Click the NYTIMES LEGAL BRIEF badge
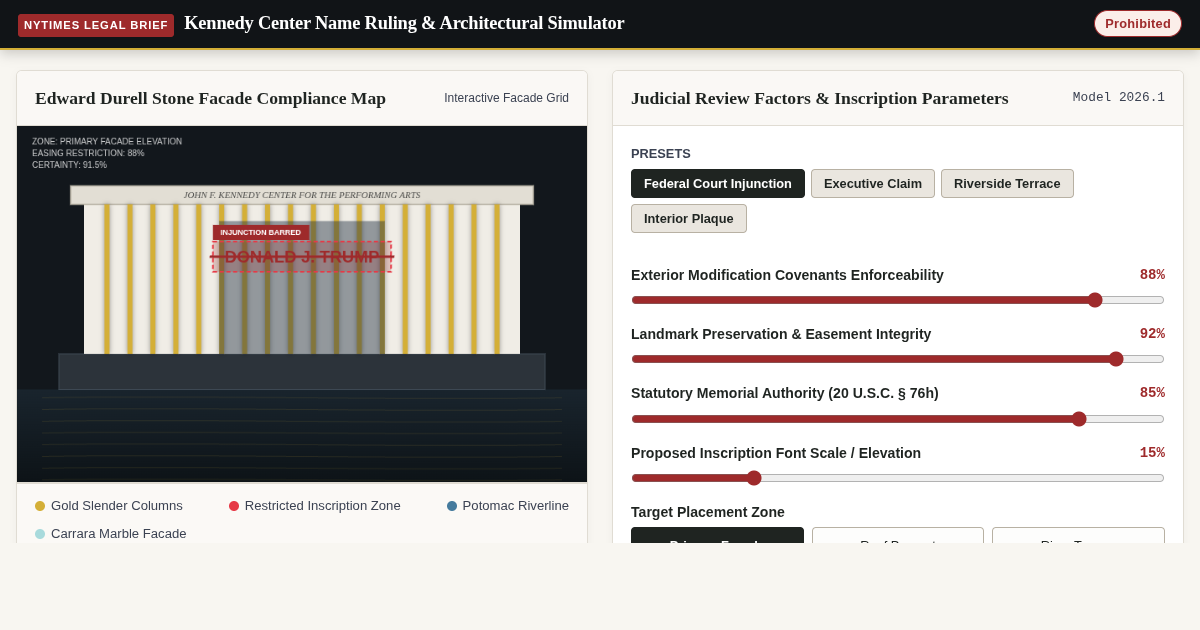 96,25
